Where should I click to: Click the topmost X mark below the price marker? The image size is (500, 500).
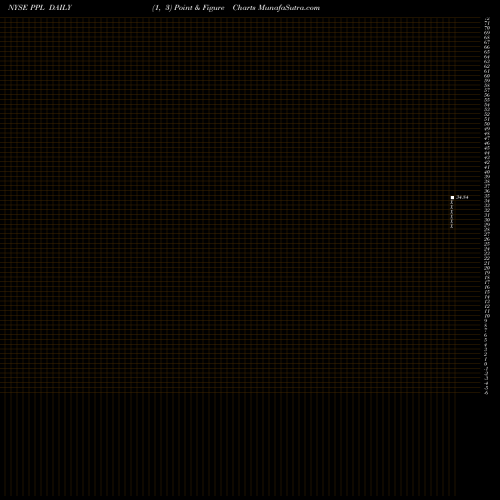(x=452, y=202)
